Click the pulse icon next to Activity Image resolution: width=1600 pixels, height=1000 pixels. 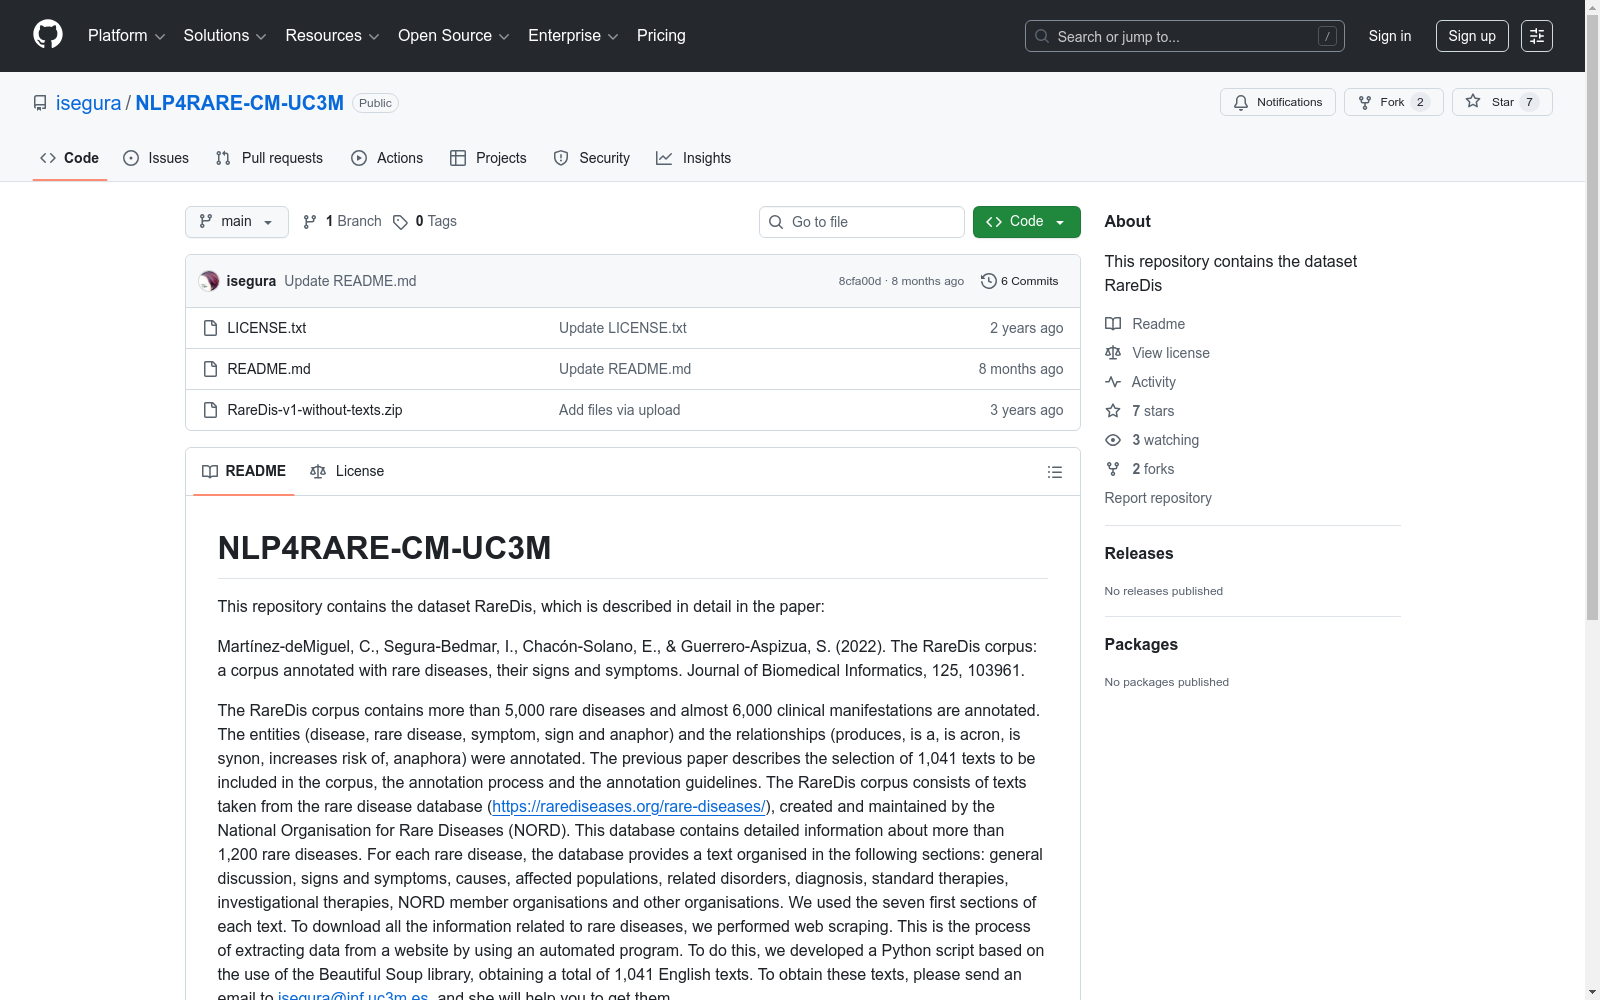[1113, 382]
